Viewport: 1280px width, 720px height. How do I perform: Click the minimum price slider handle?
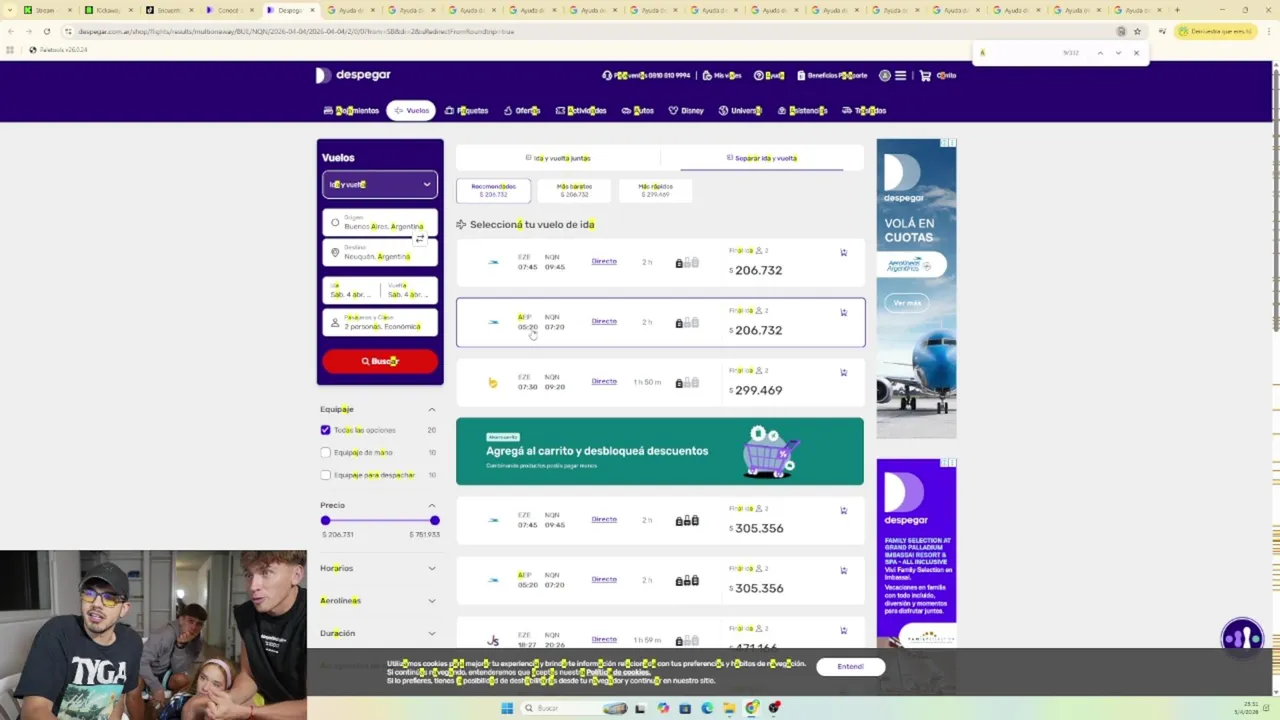325,520
